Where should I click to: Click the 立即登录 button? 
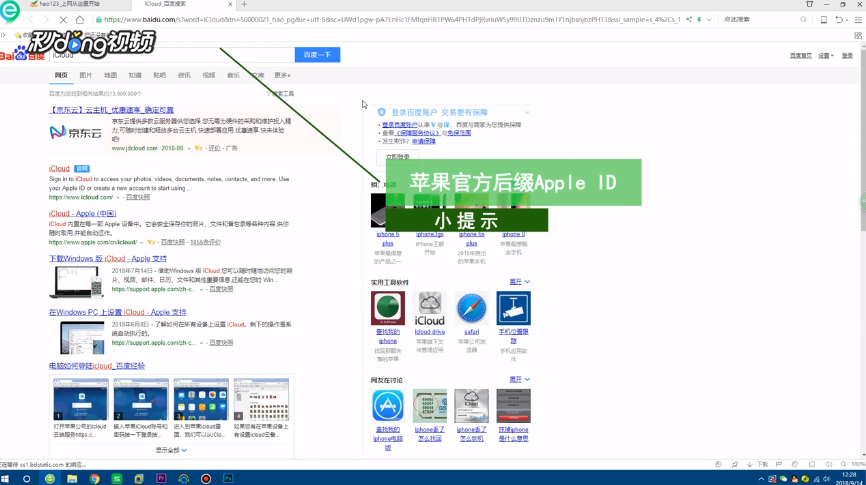tap(398, 156)
